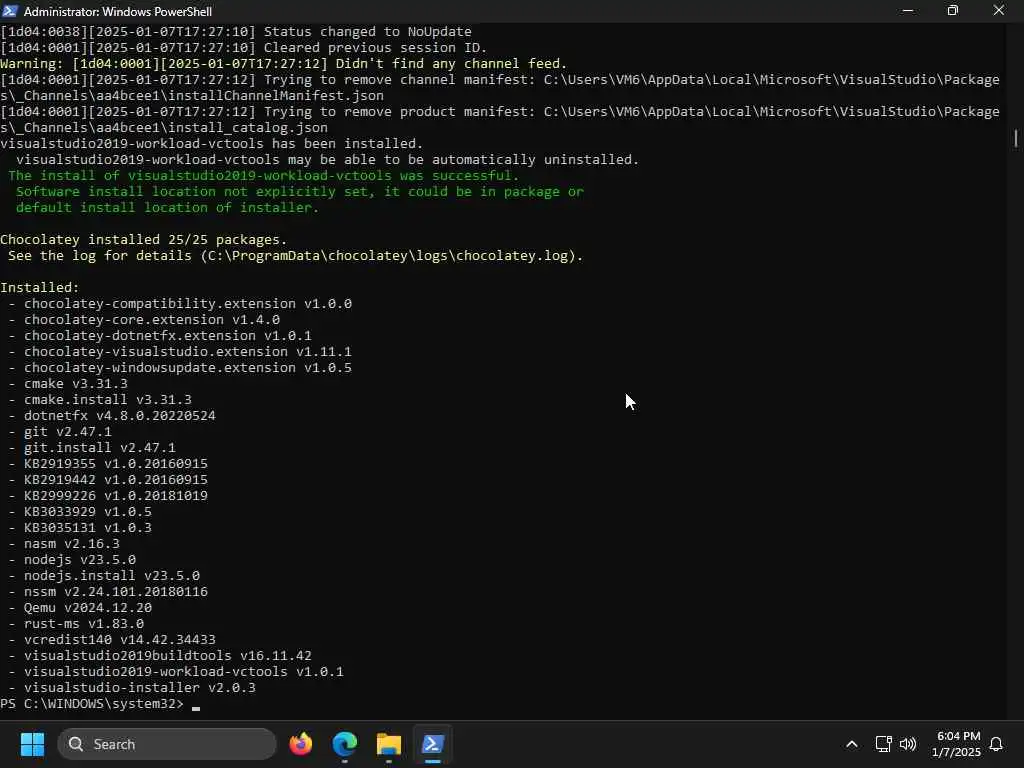The height and width of the screenshot is (768, 1024).
Task: Open the network status tray icon
Action: (883, 744)
